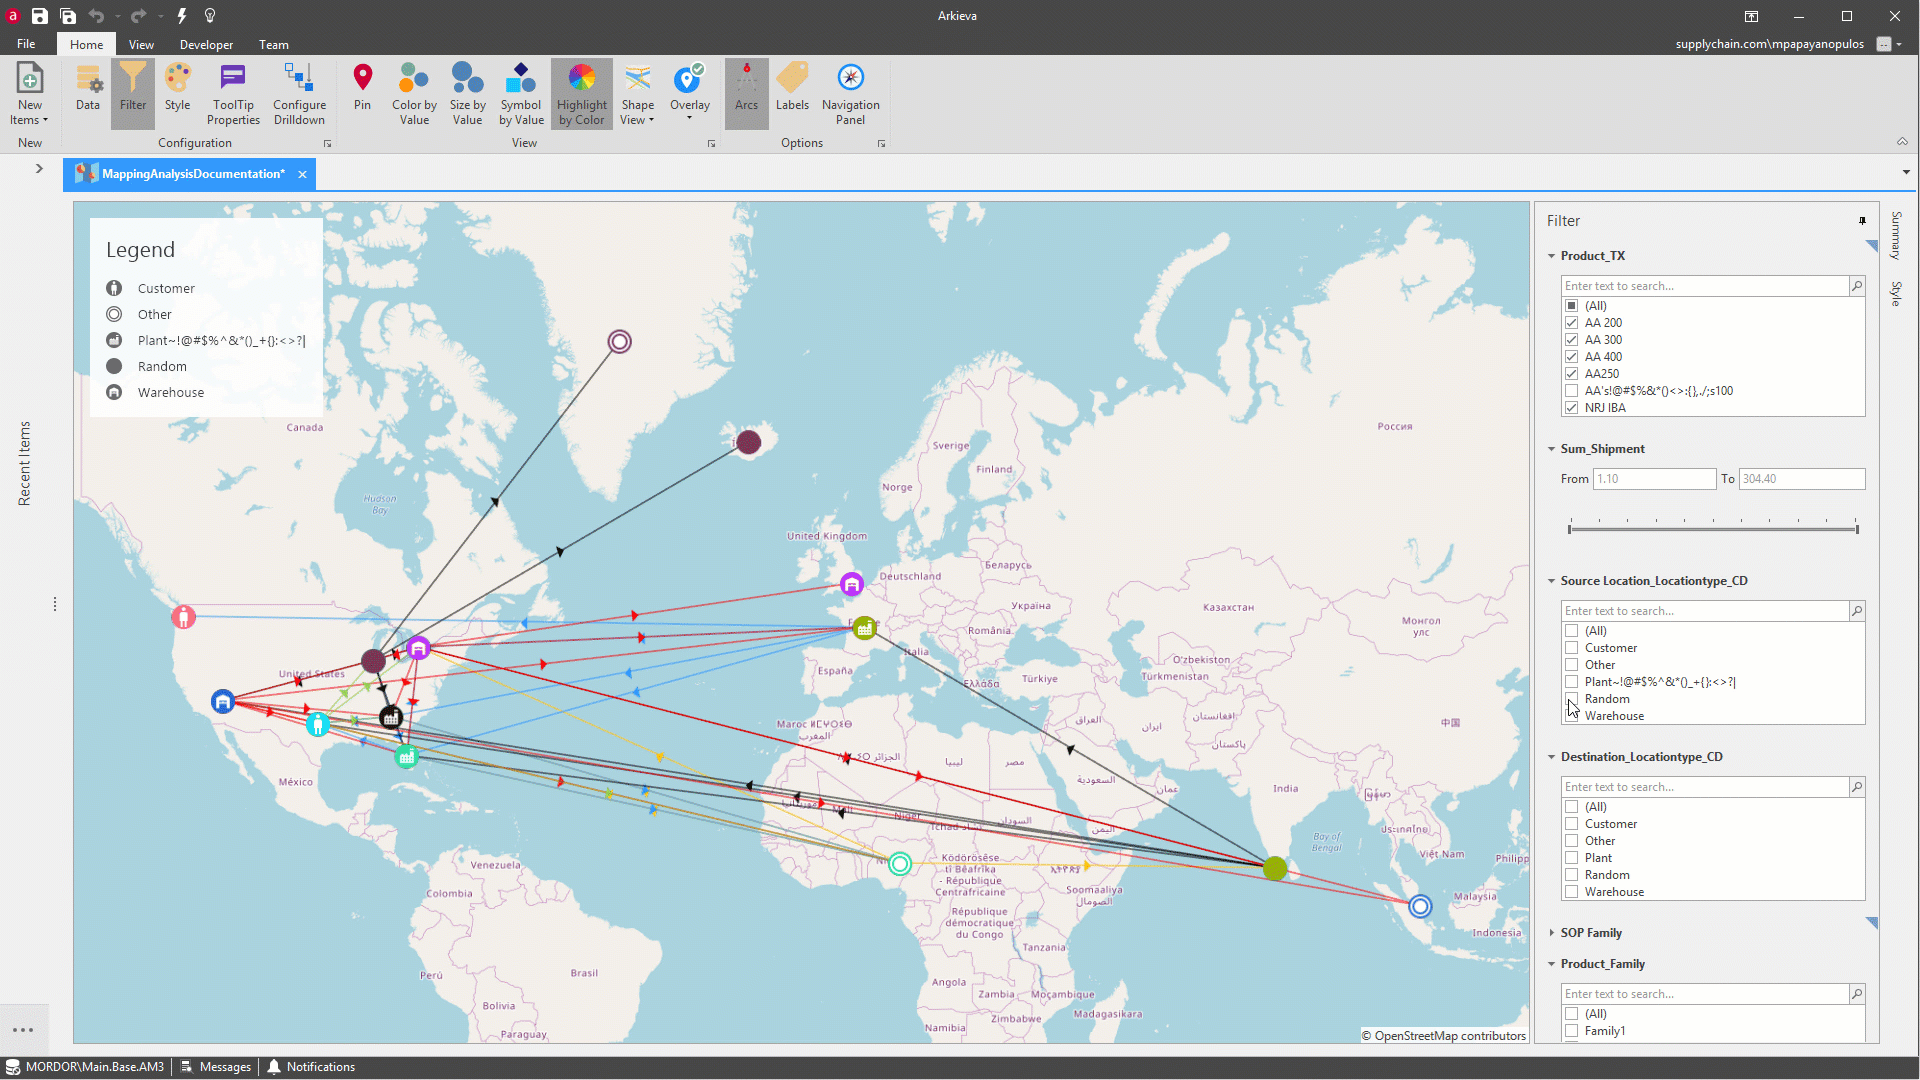Collapse the Product_Family section
This screenshot has width=1920, height=1080.
(1552, 964)
